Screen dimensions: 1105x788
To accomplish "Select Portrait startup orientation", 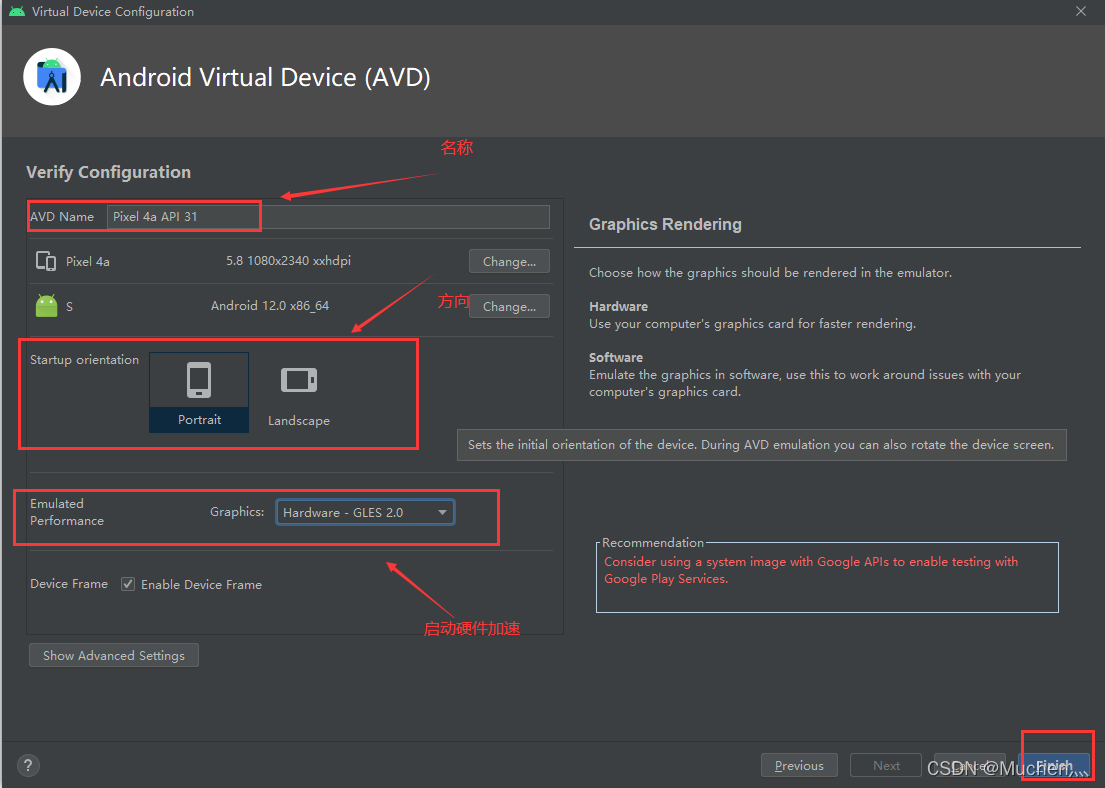I will pyautogui.click(x=199, y=393).
